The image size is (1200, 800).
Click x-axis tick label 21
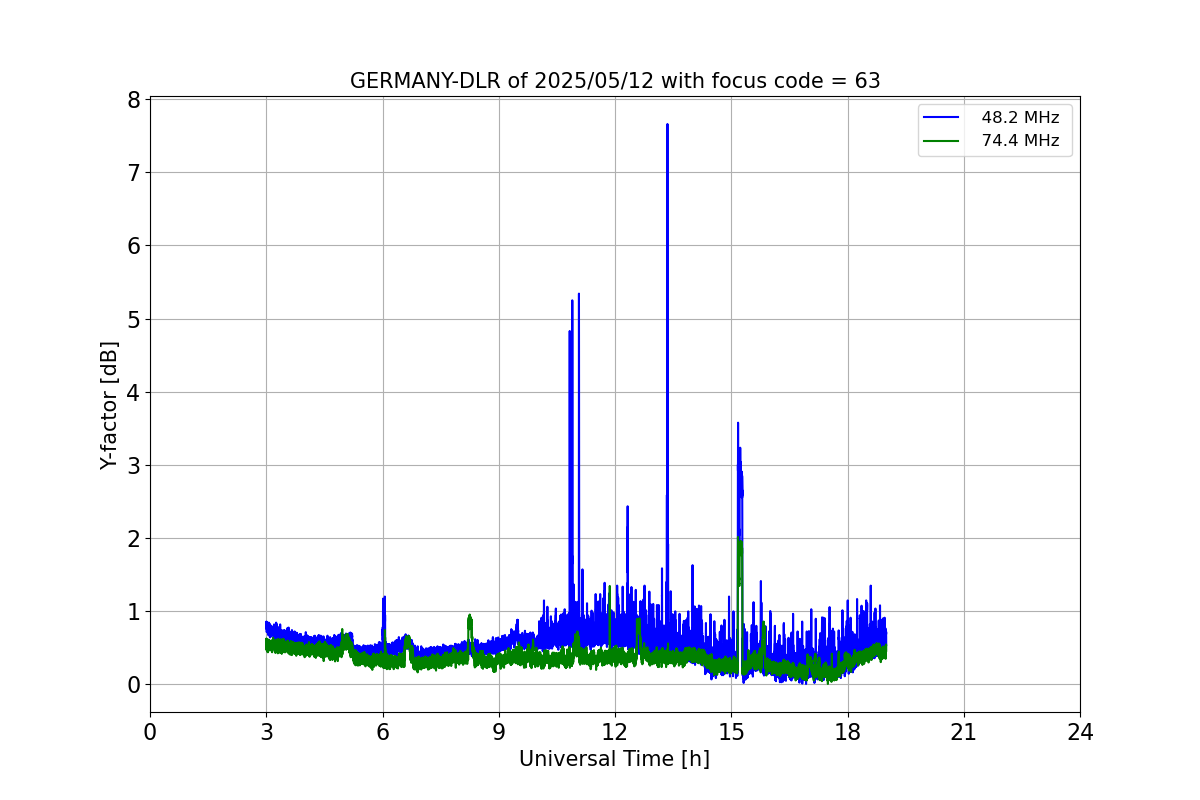click(x=964, y=732)
